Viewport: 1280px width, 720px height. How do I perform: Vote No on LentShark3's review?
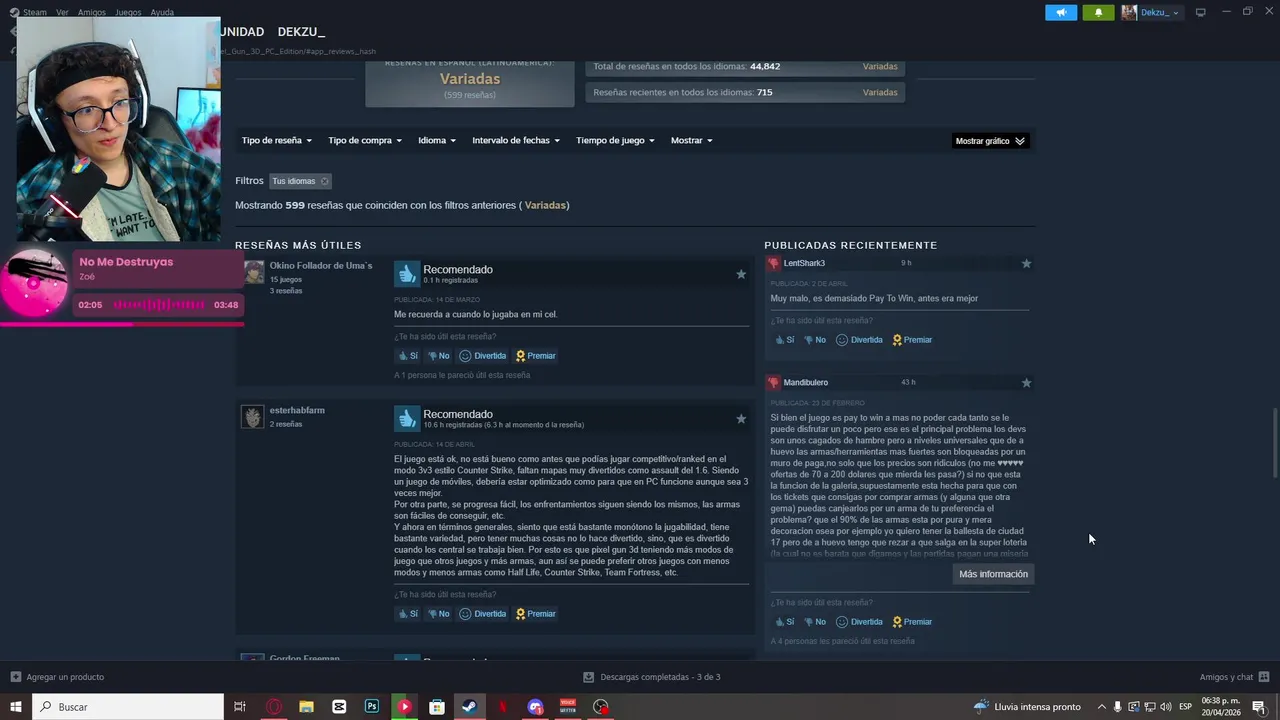(815, 340)
